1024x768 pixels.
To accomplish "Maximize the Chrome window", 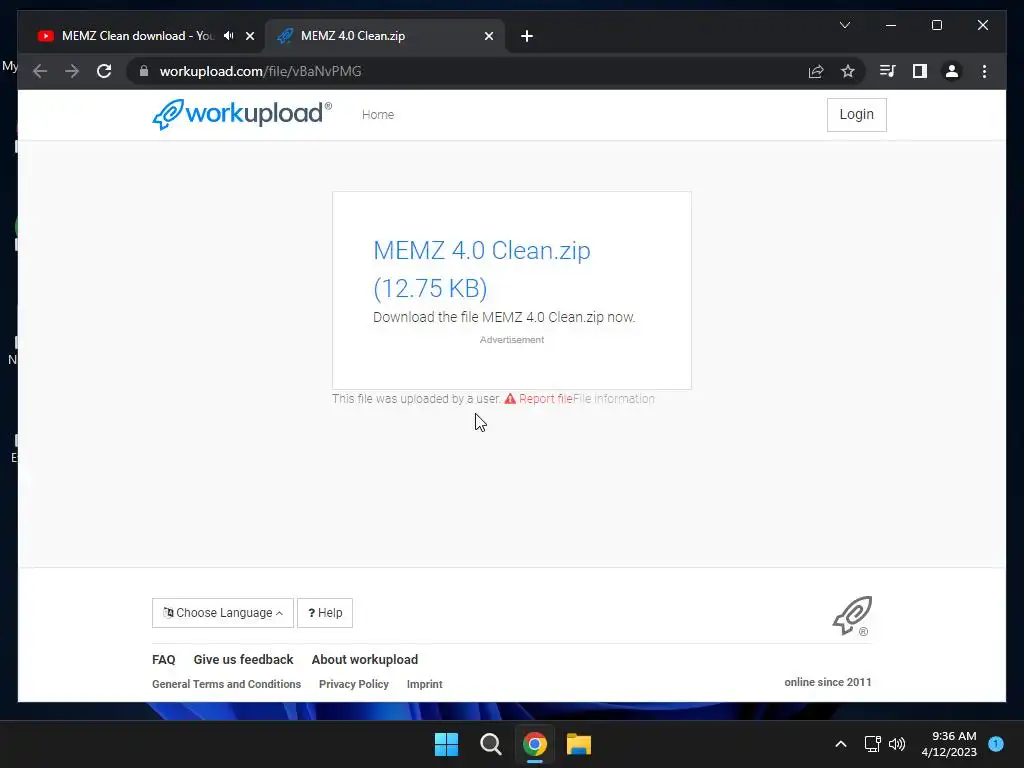I will tap(936, 25).
